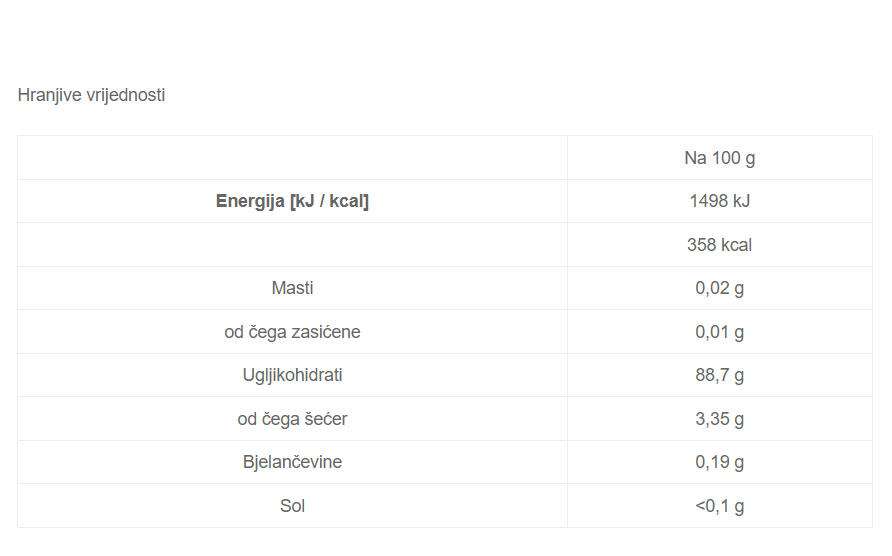
Task: Select the Na 100 g column header
Action: (x=719, y=158)
